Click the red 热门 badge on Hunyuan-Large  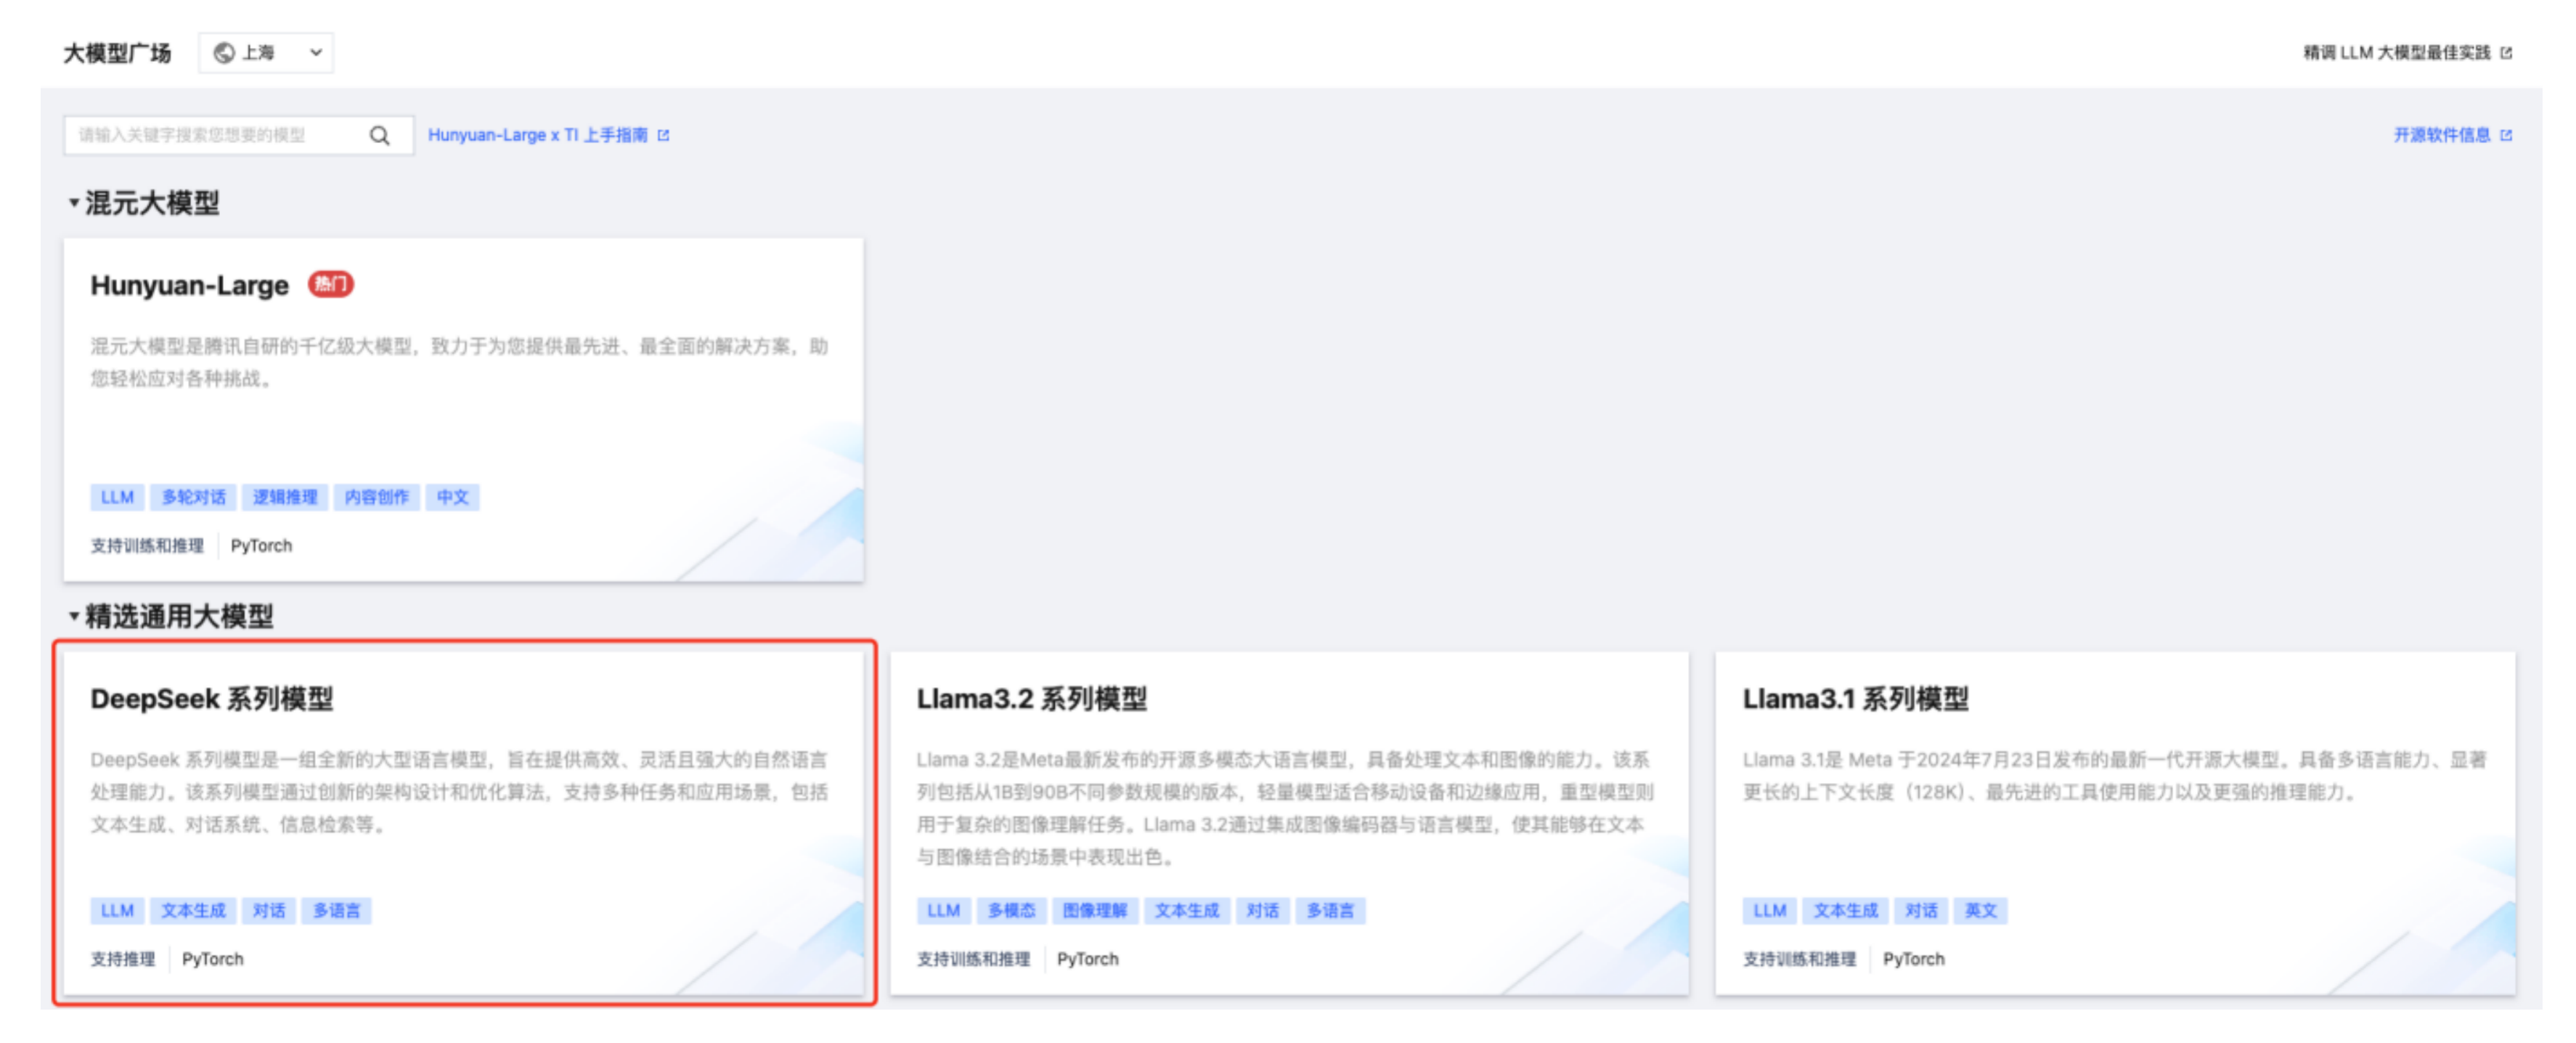point(331,285)
